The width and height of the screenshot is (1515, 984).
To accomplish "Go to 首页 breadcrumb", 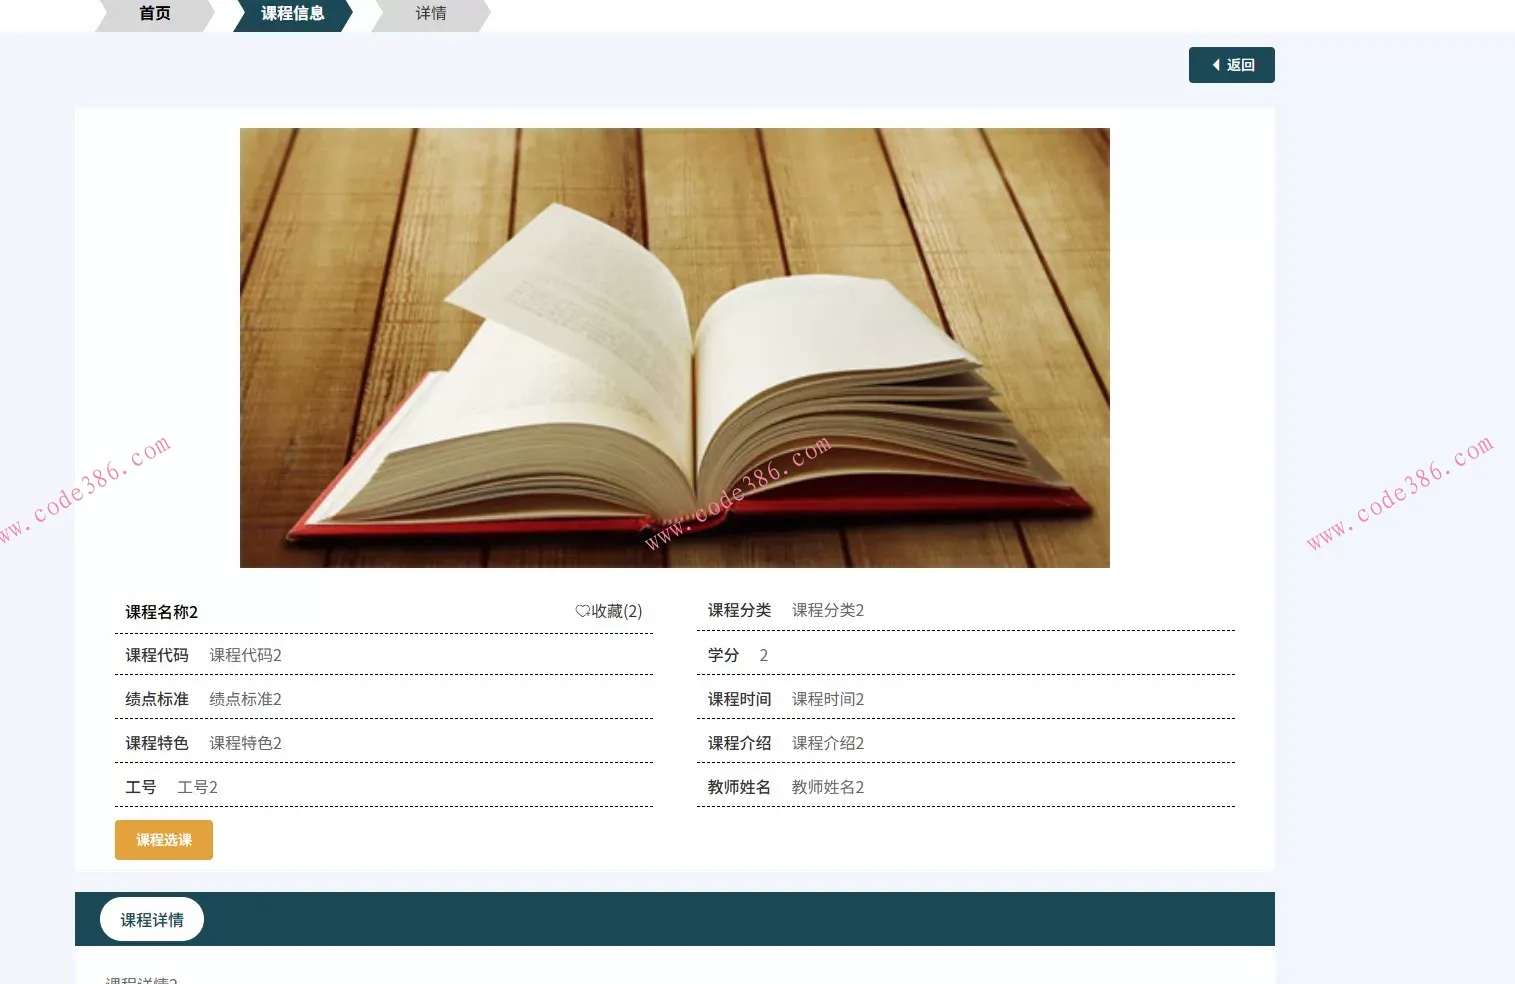I will [155, 14].
